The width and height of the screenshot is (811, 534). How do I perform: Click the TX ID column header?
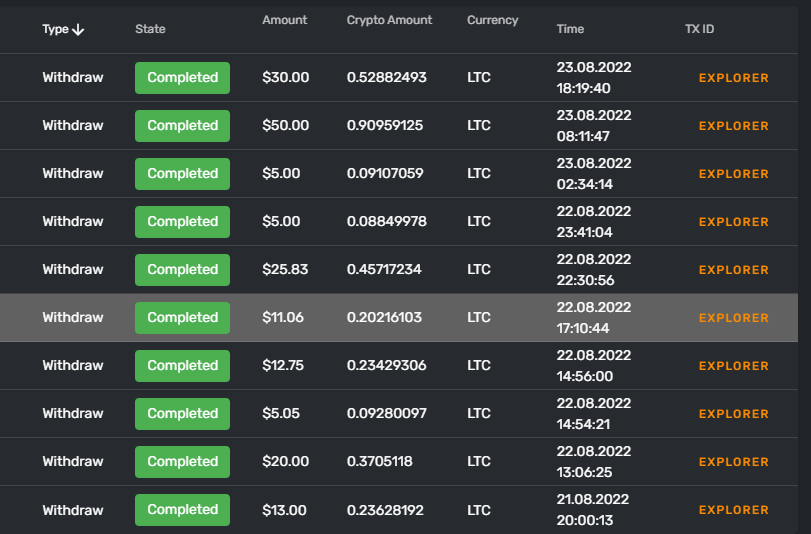(699, 29)
